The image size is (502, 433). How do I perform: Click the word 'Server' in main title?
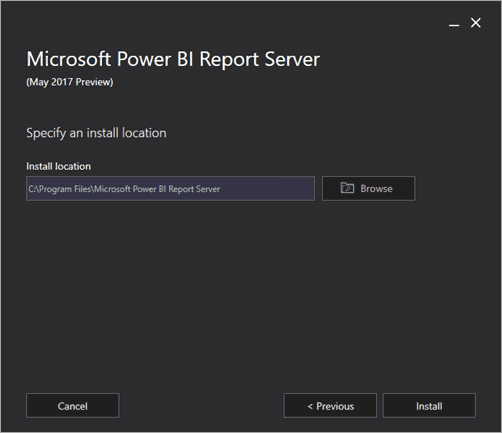click(292, 59)
